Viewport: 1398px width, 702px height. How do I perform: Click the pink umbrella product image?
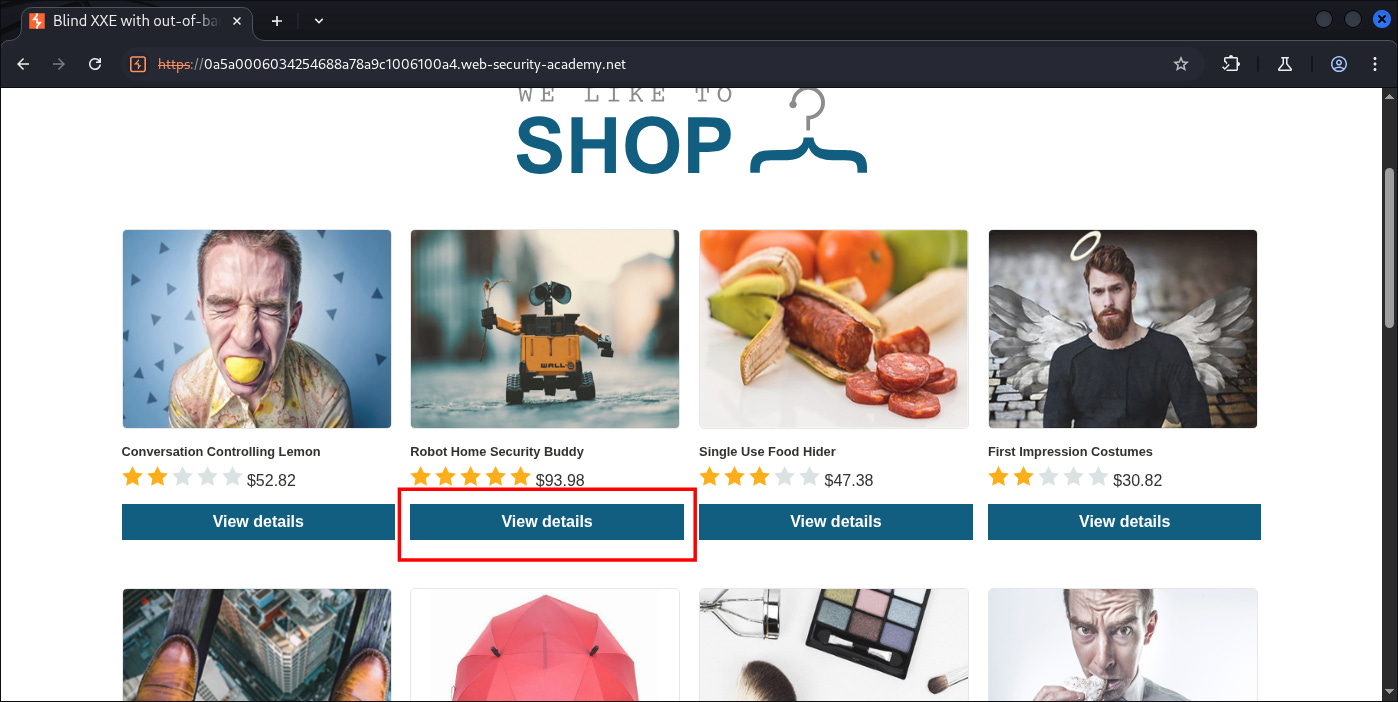[x=545, y=645]
